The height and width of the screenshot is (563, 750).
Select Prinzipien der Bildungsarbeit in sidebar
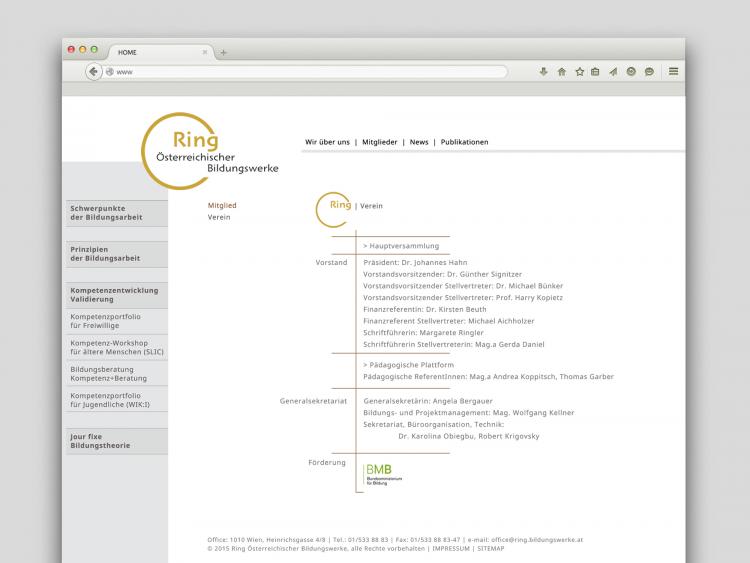point(117,254)
